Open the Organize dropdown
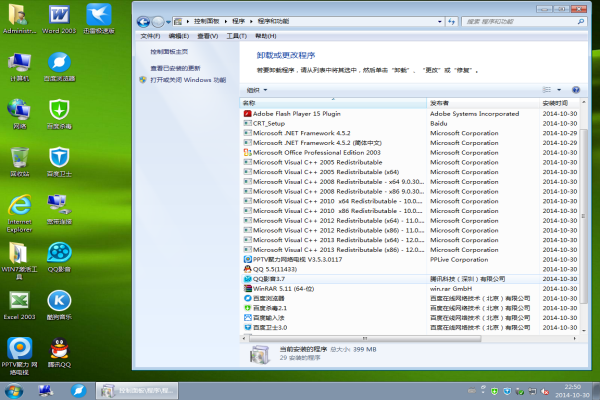 (257, 90)
